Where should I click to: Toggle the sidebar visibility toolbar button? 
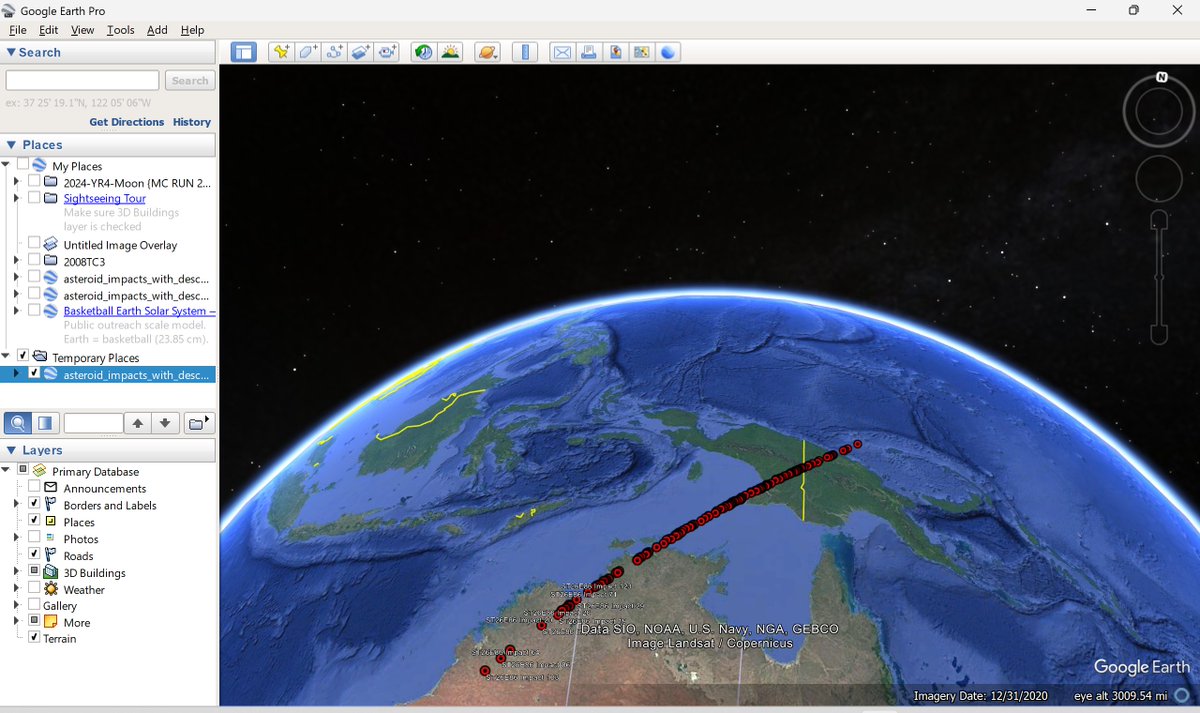(243, 52)
